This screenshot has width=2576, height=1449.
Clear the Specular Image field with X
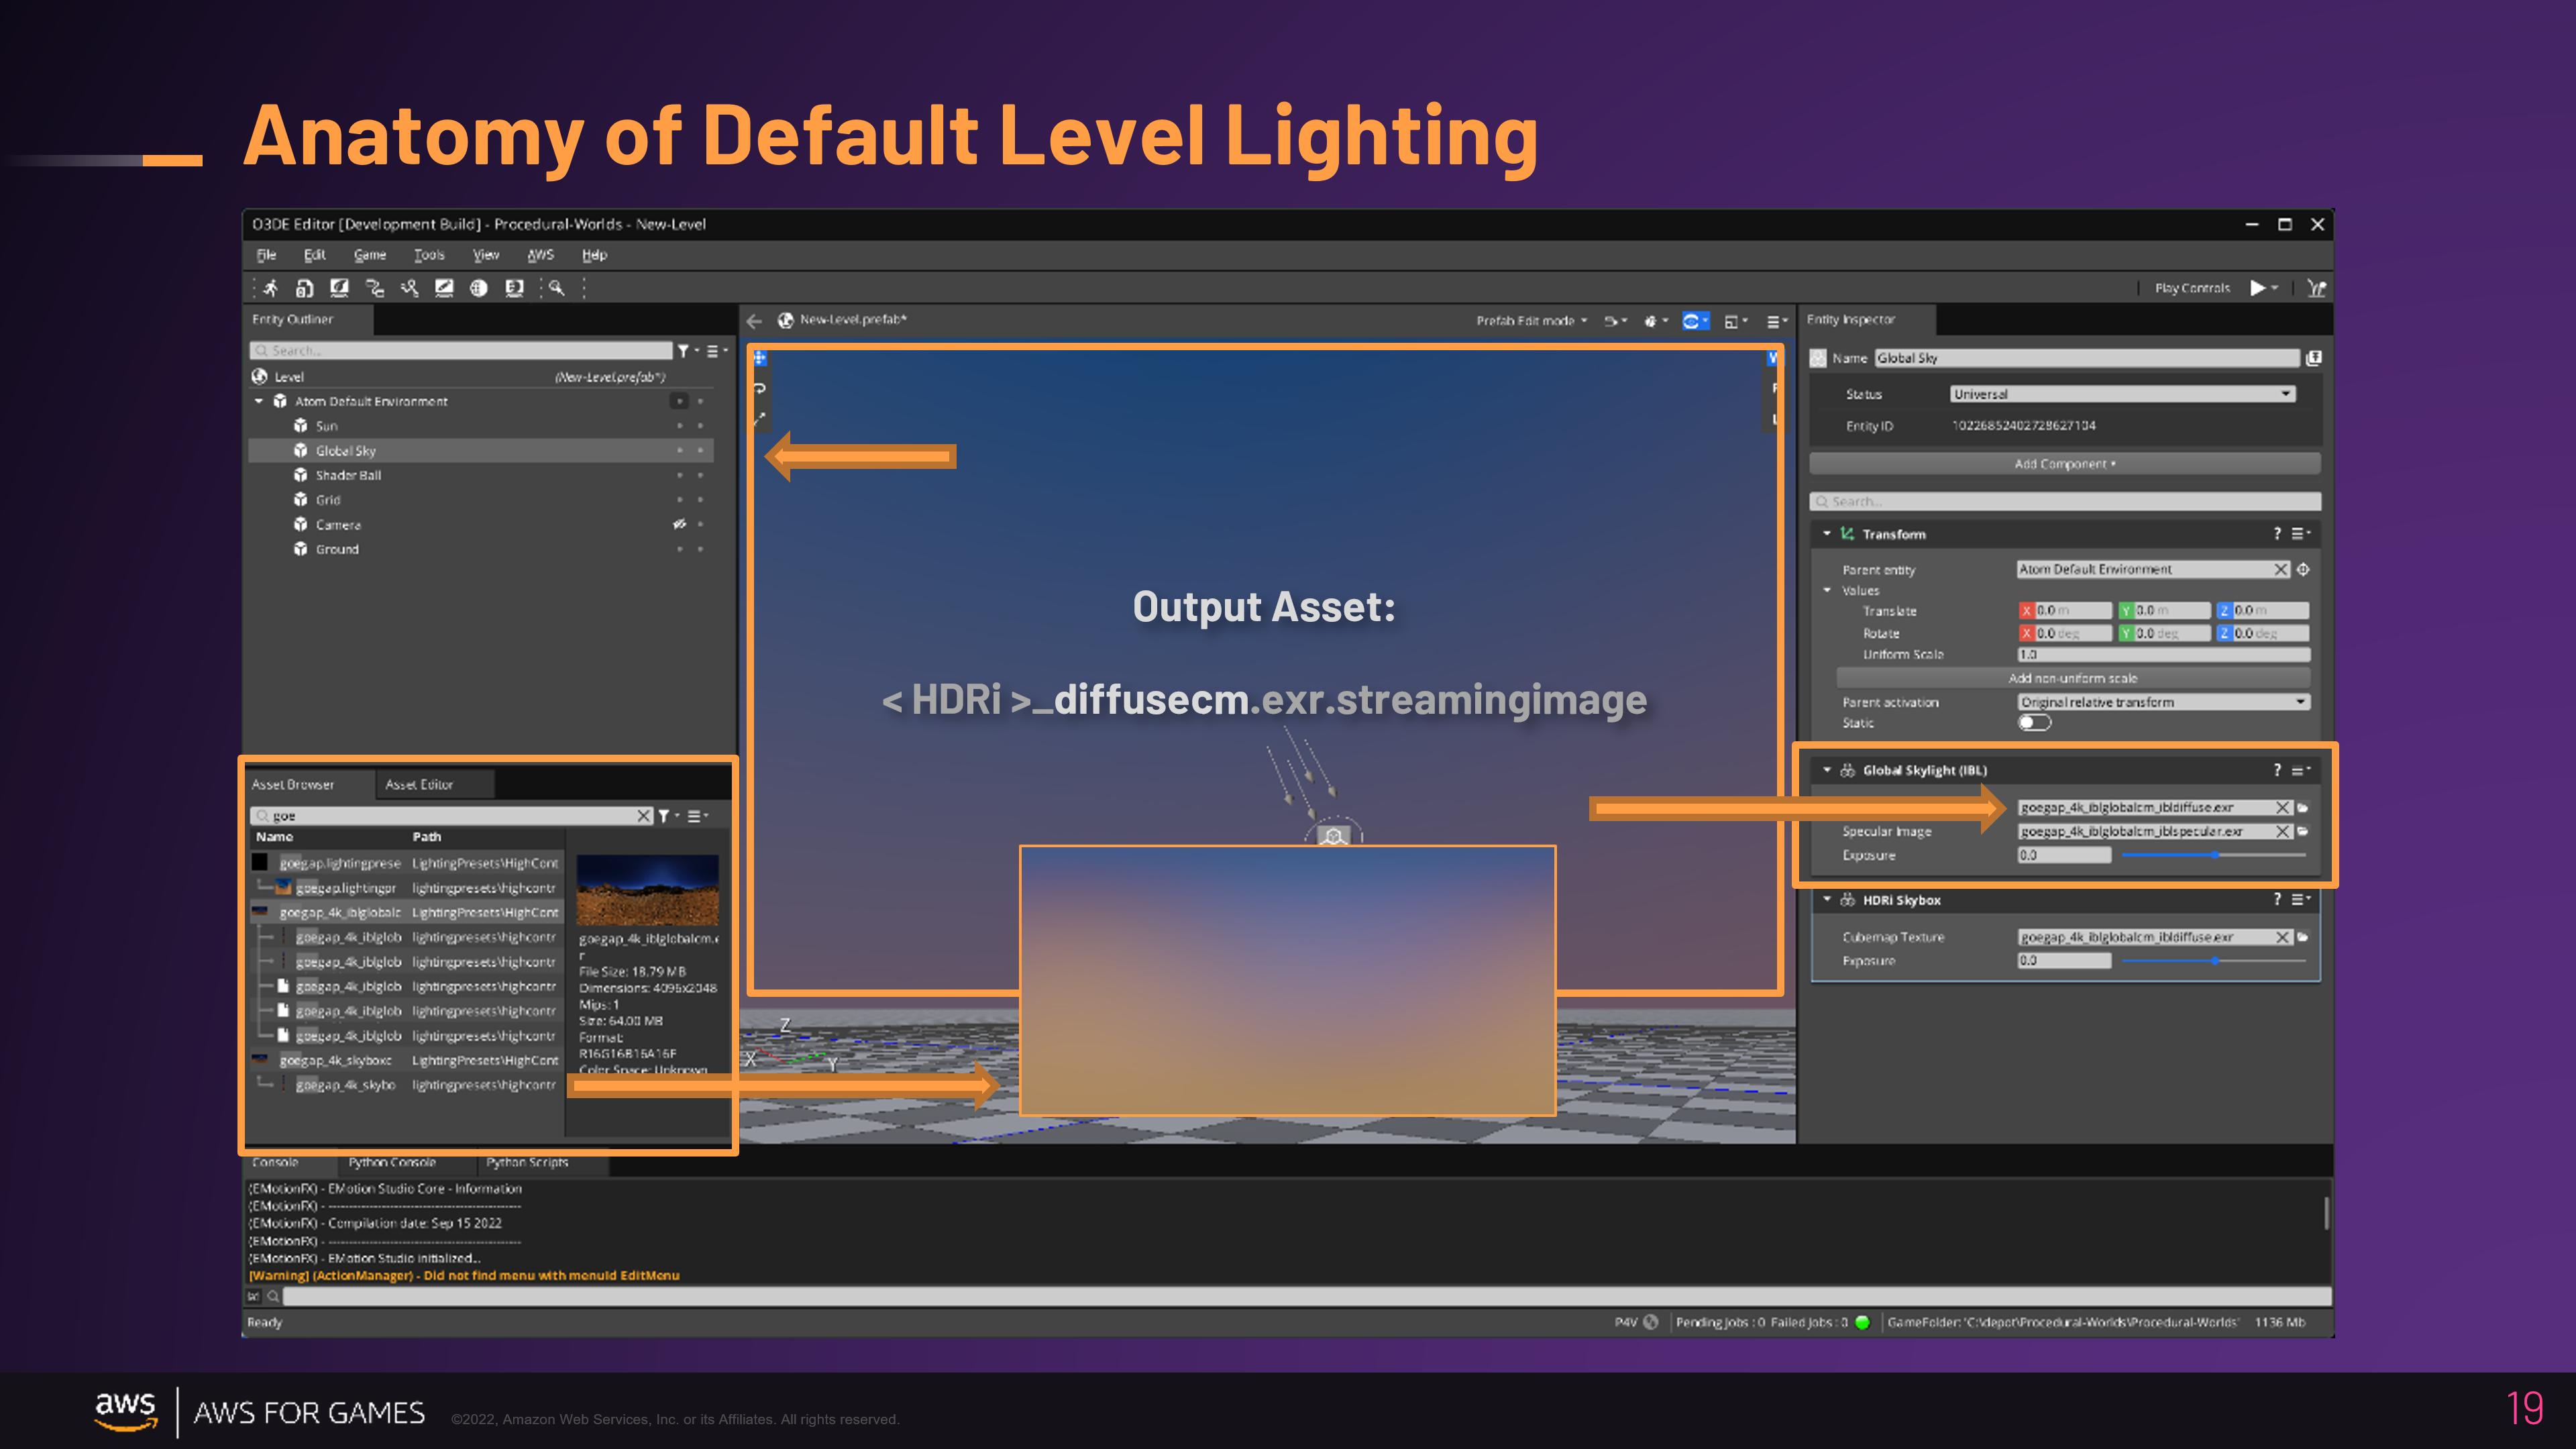click(x=2282, y=831)
